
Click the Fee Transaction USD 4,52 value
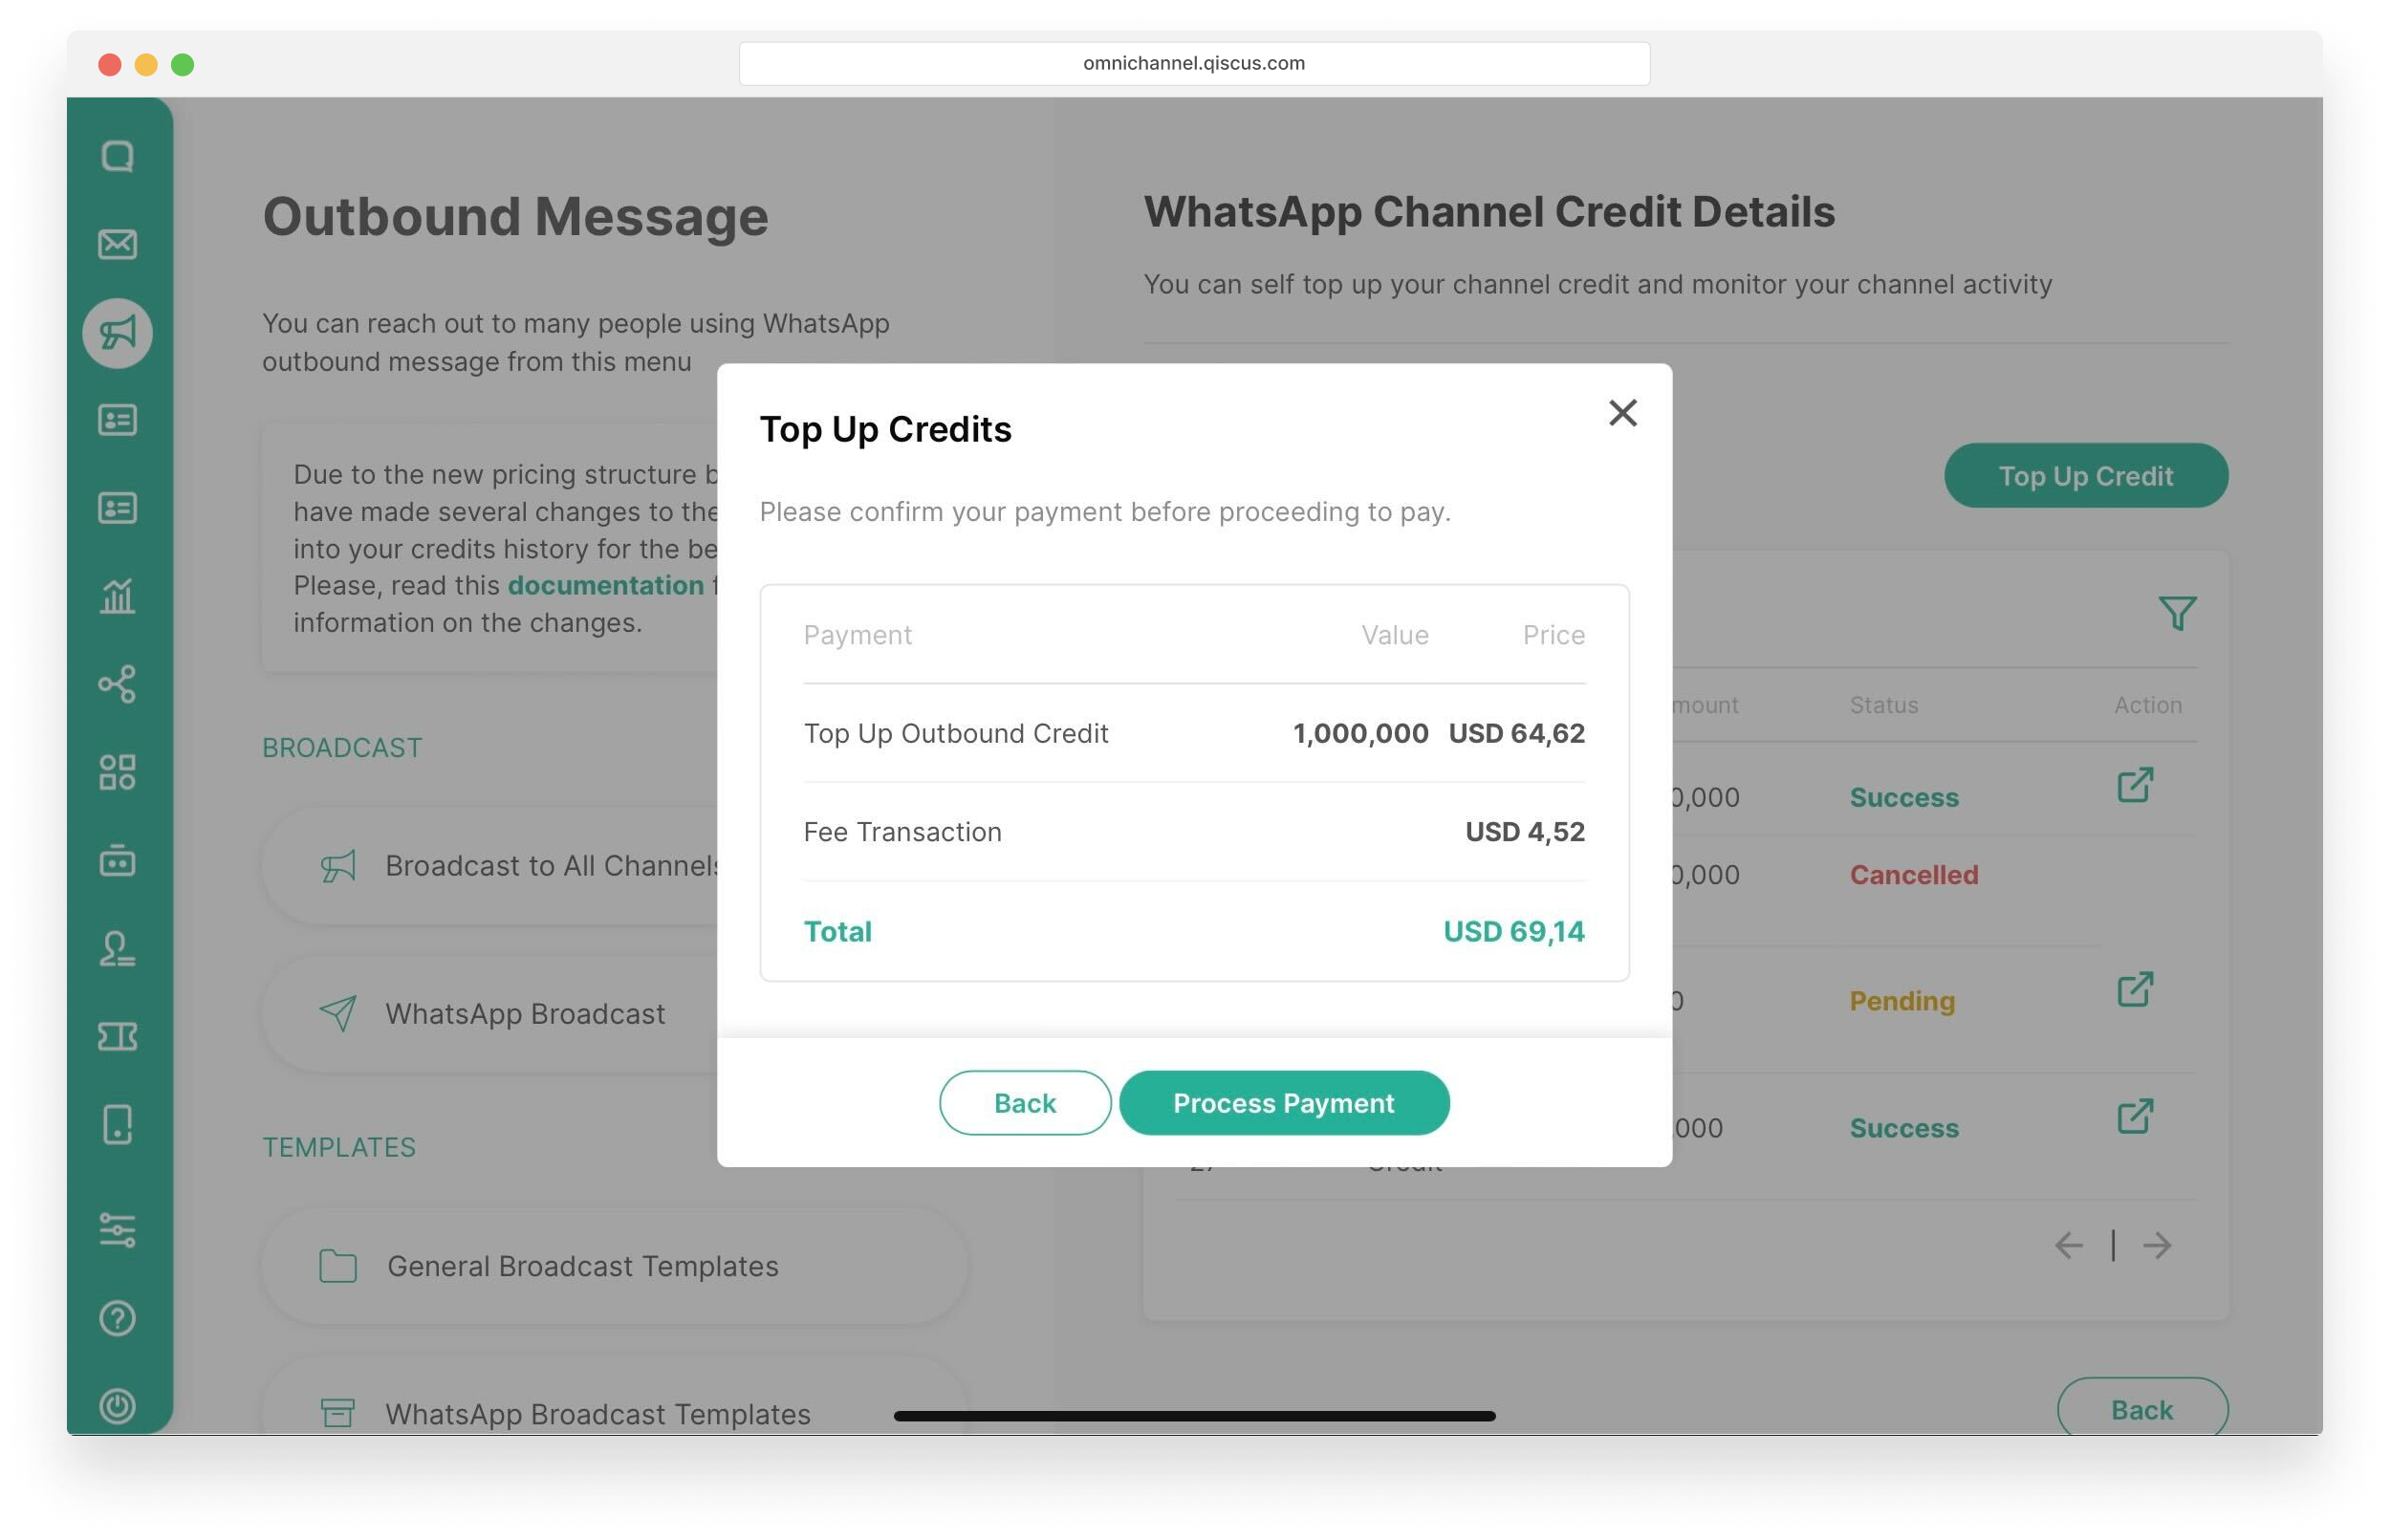tap(1524, 832)
